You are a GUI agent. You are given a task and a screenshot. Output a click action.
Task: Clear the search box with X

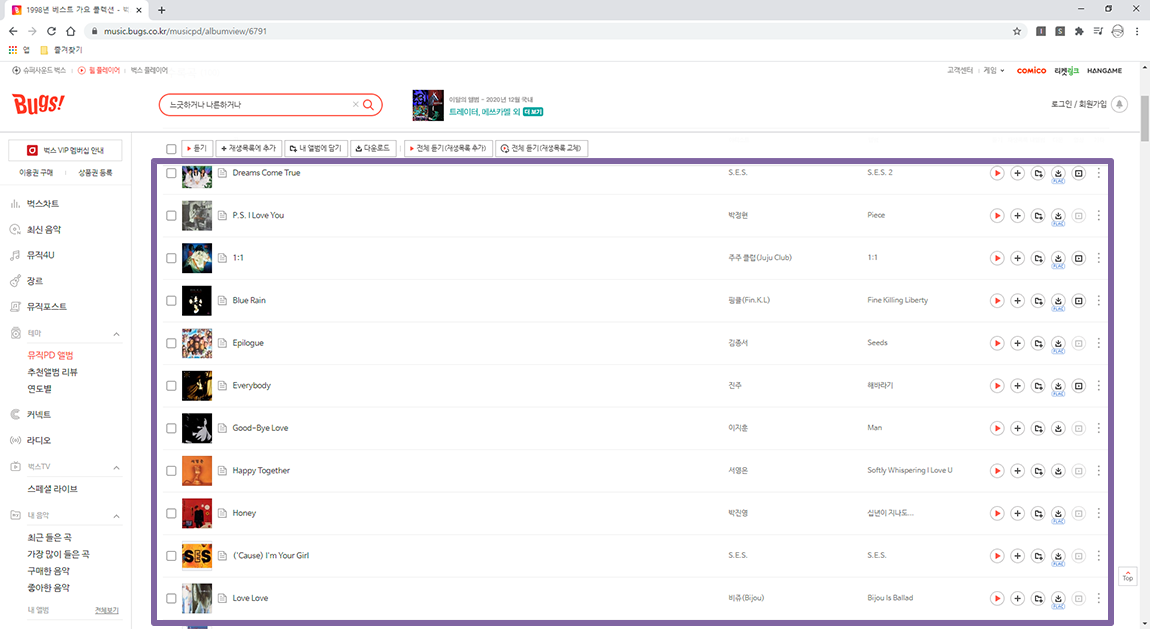point(356,105)
